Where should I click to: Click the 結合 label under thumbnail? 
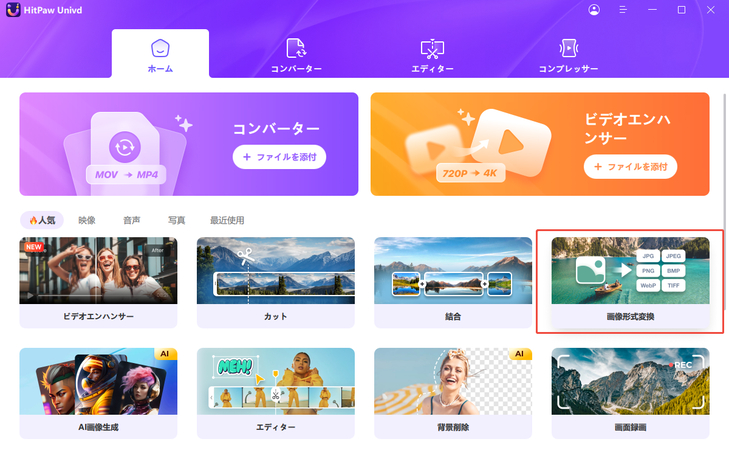click(x=453, y=317)
